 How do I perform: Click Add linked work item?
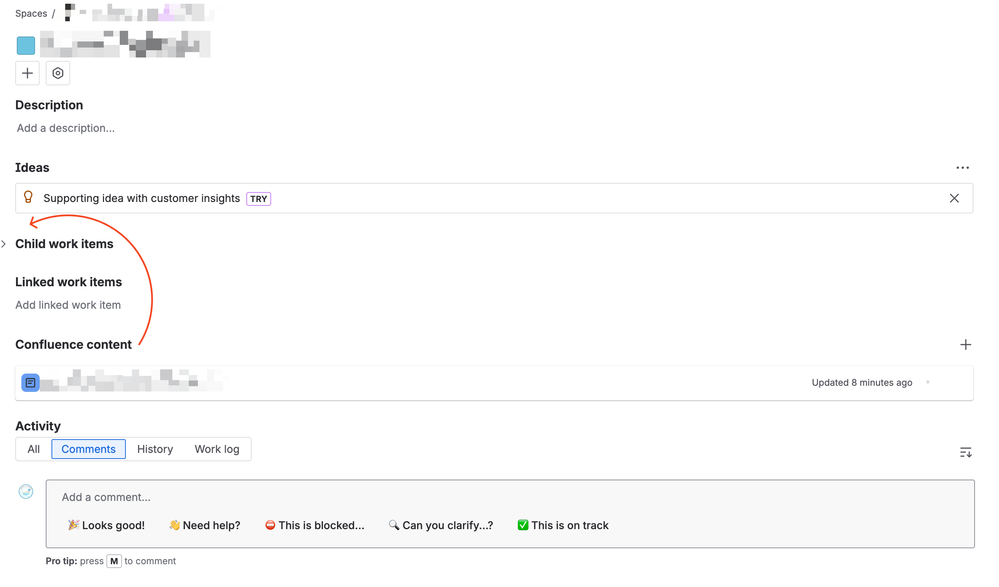(x=68, y=305)
